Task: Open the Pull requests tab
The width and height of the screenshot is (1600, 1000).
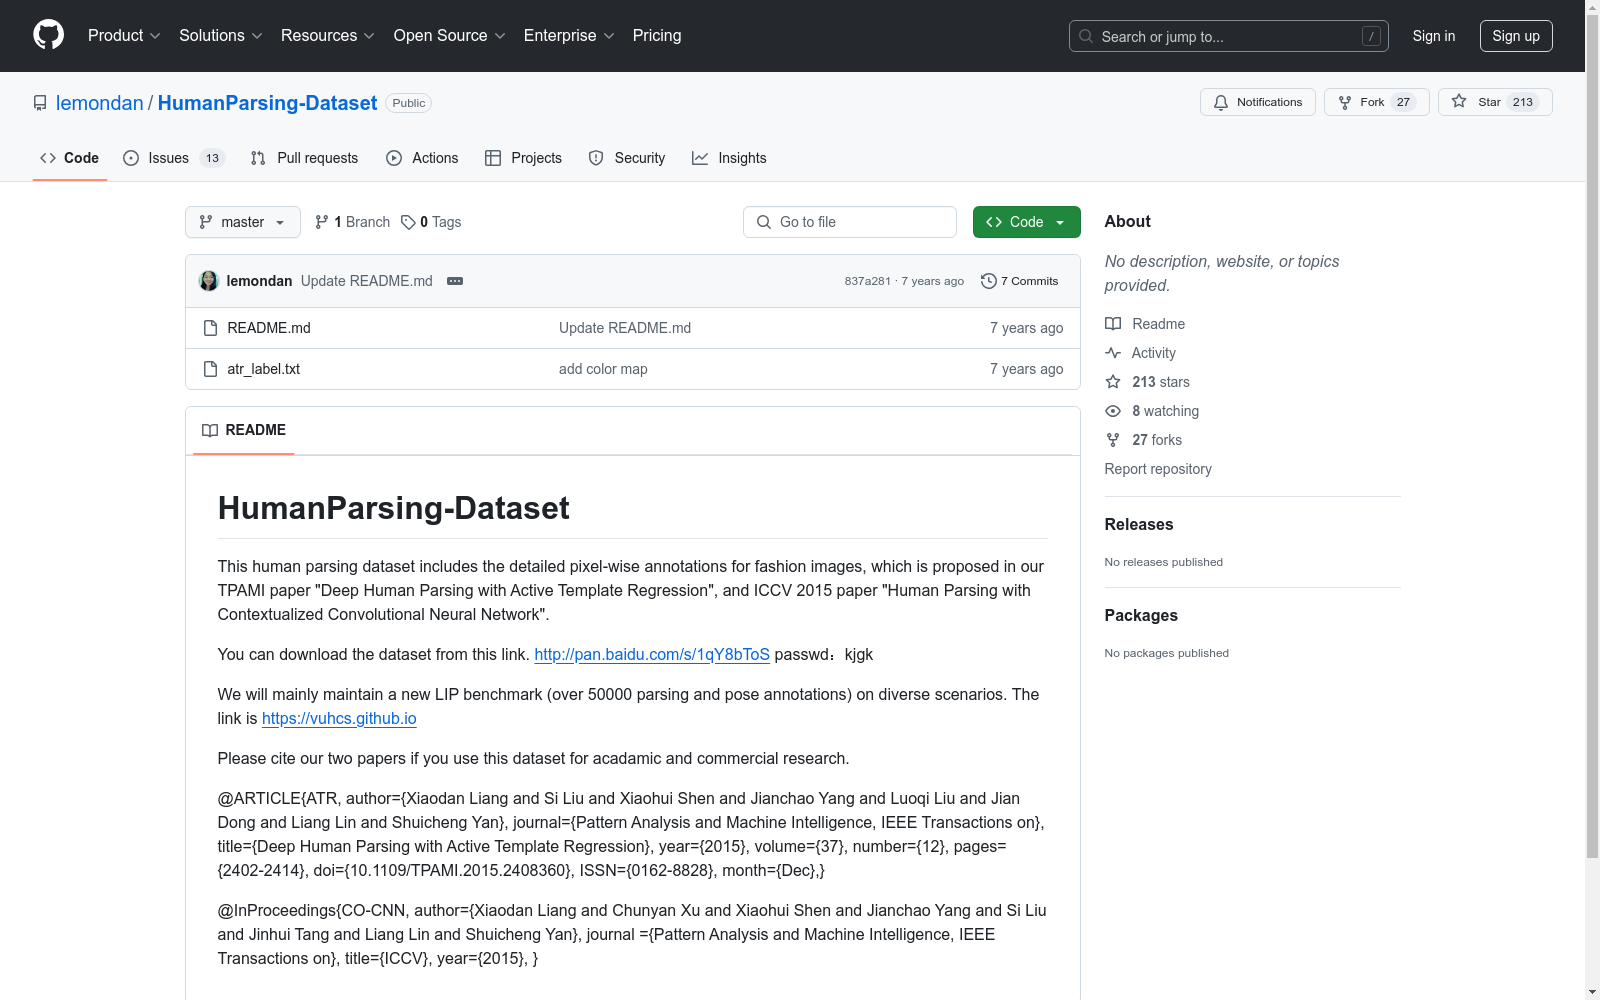Action: pyautogui.click(x=304, y=158)
